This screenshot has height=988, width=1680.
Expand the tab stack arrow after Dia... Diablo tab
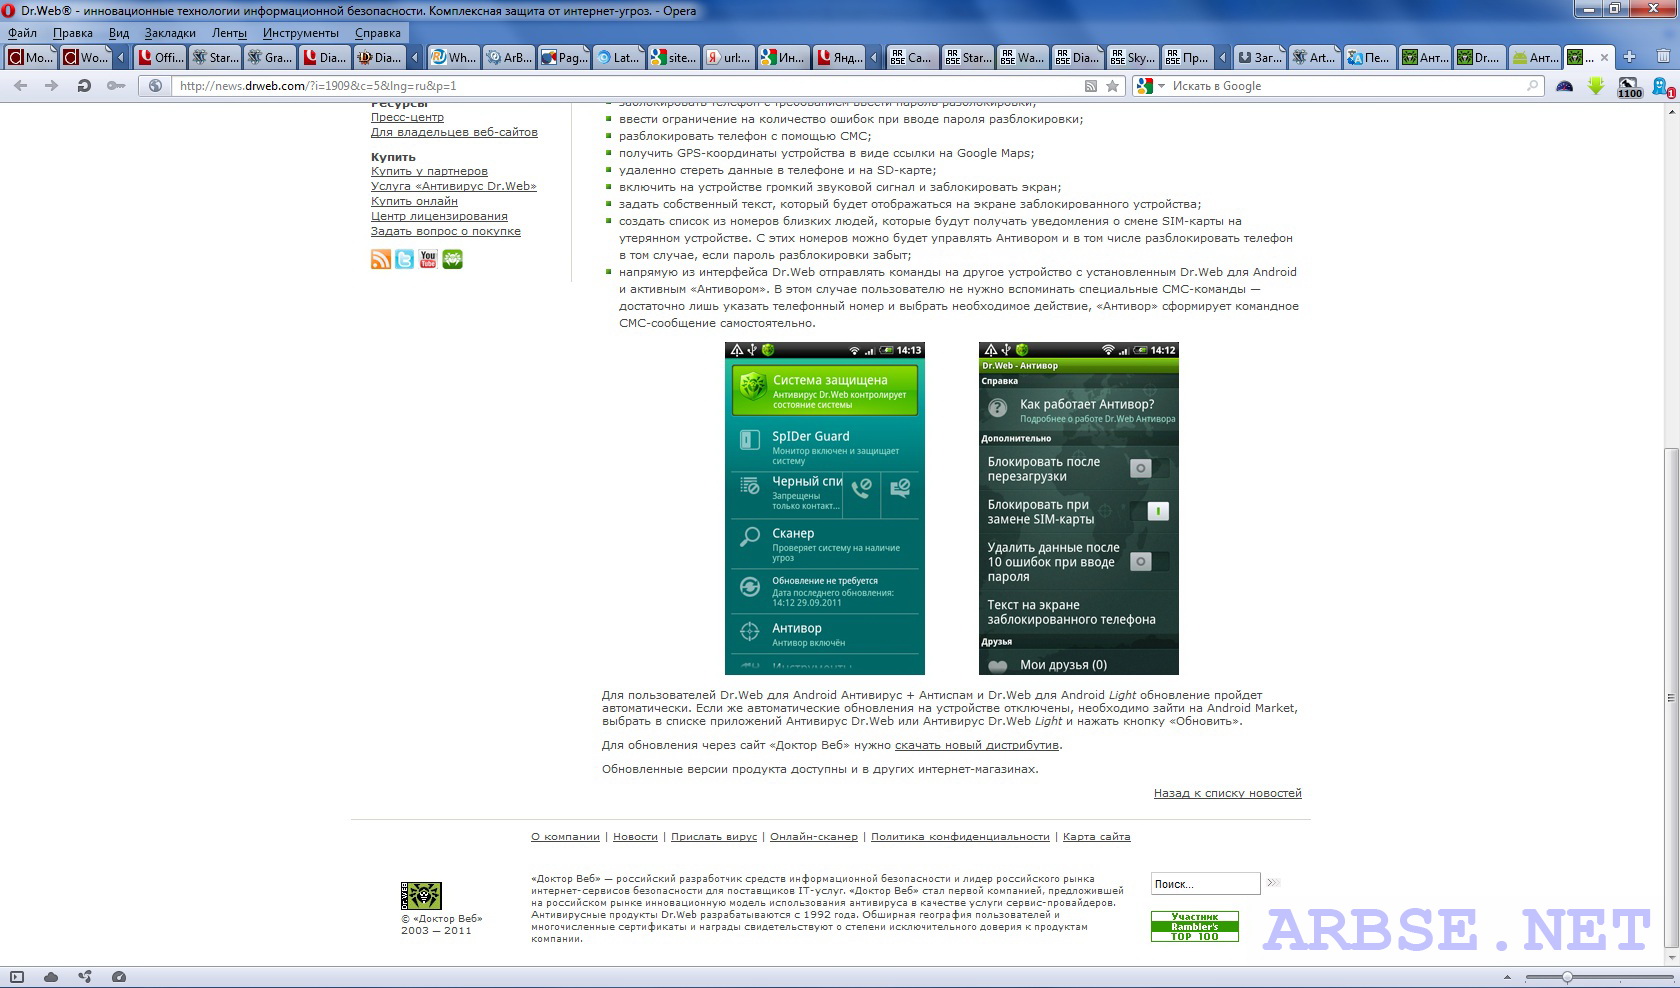click(415, 58)
